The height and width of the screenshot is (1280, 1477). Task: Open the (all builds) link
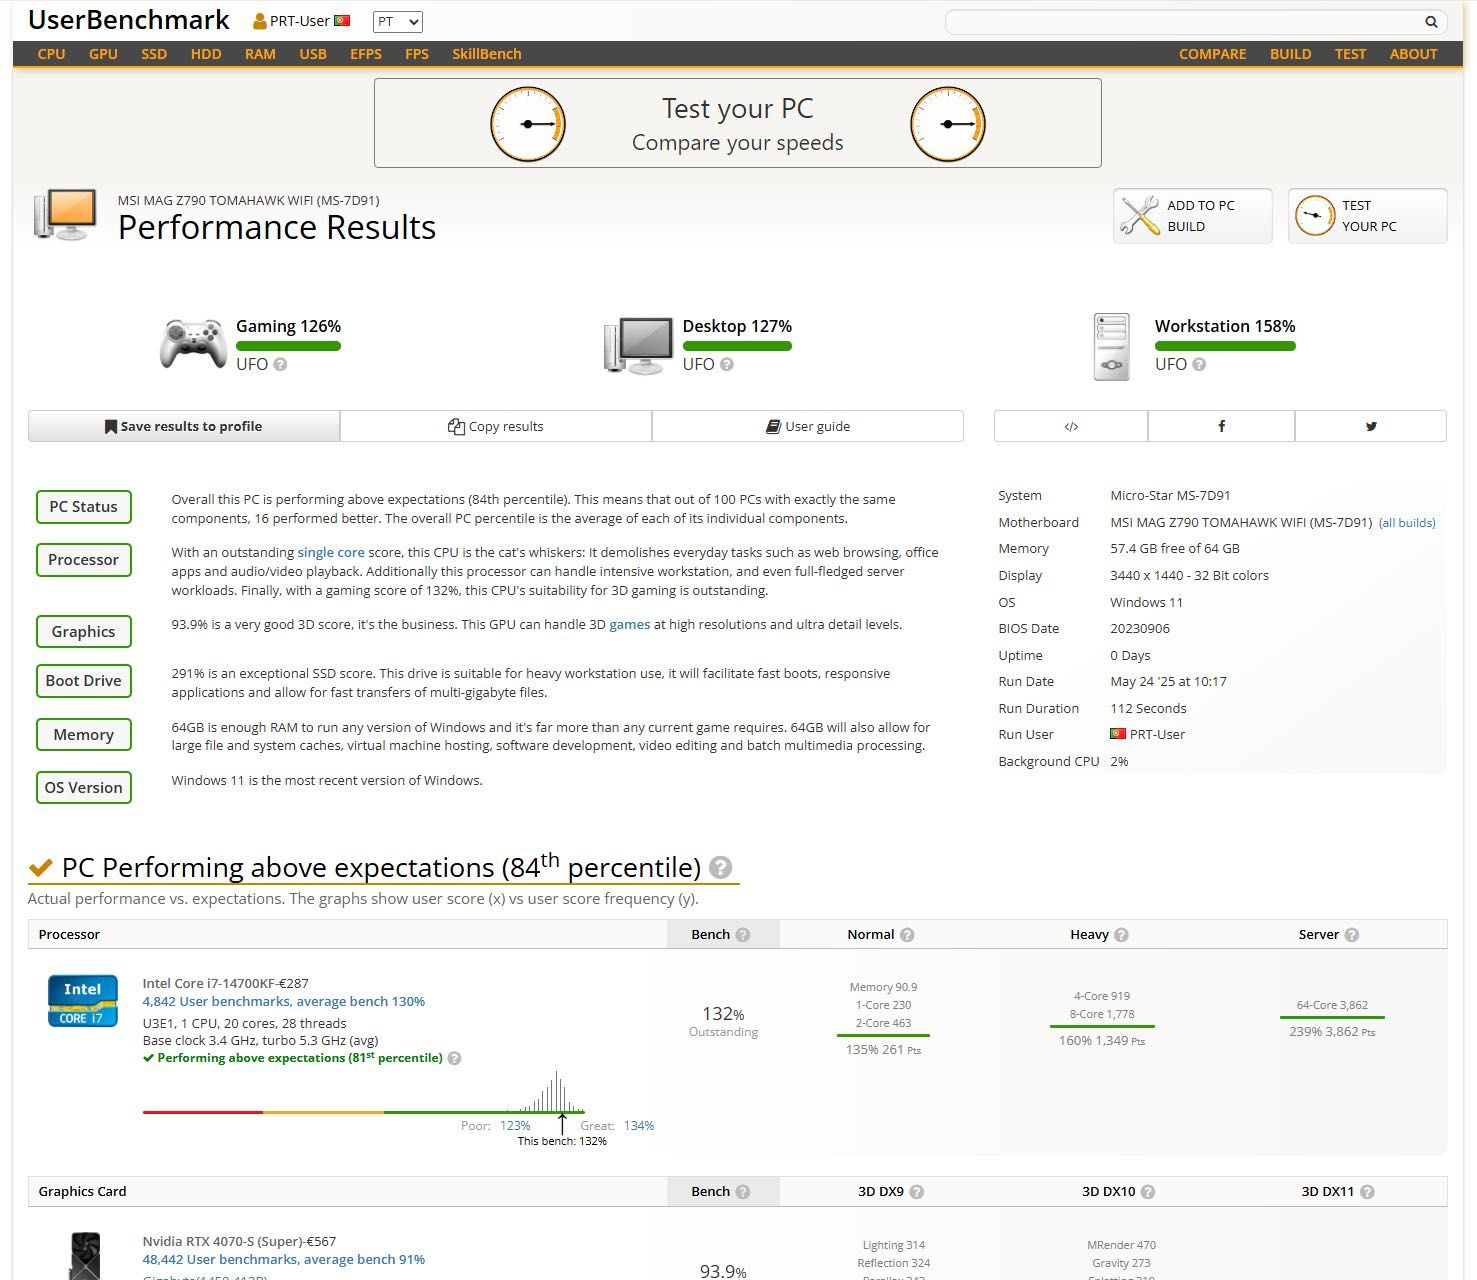pos(1407,523)
